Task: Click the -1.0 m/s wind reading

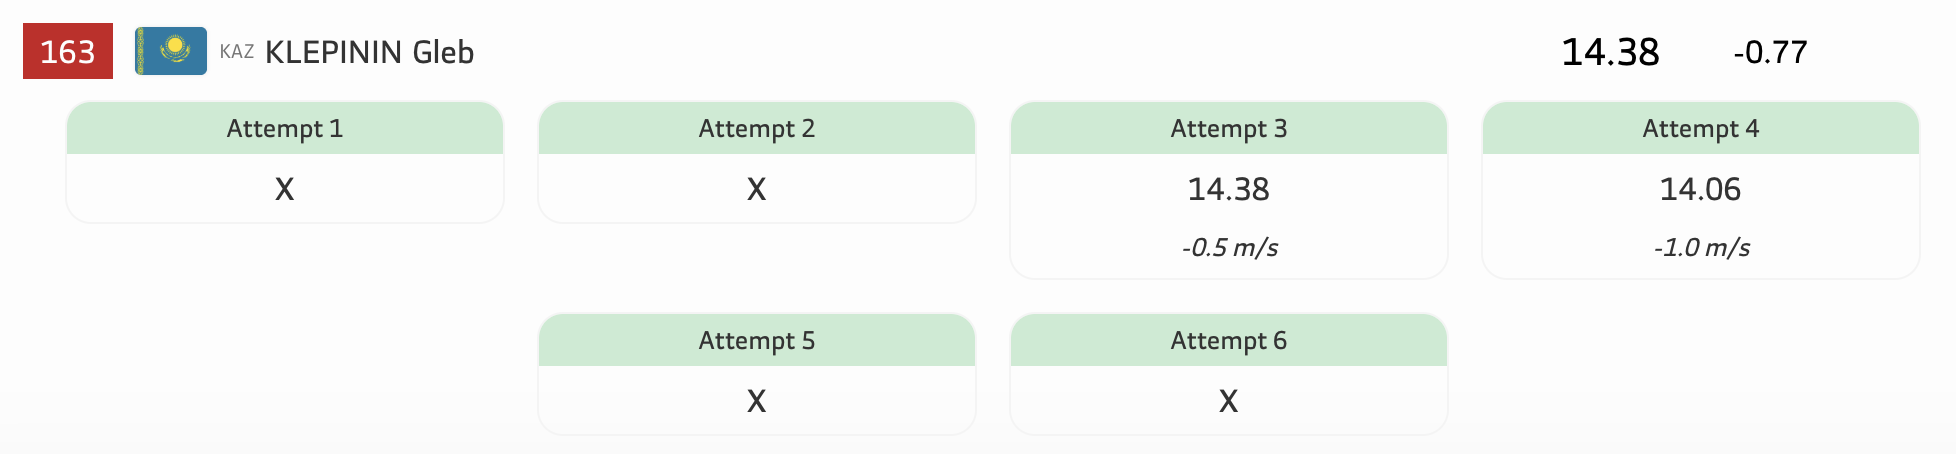Action: click(x=1702, y=247)
